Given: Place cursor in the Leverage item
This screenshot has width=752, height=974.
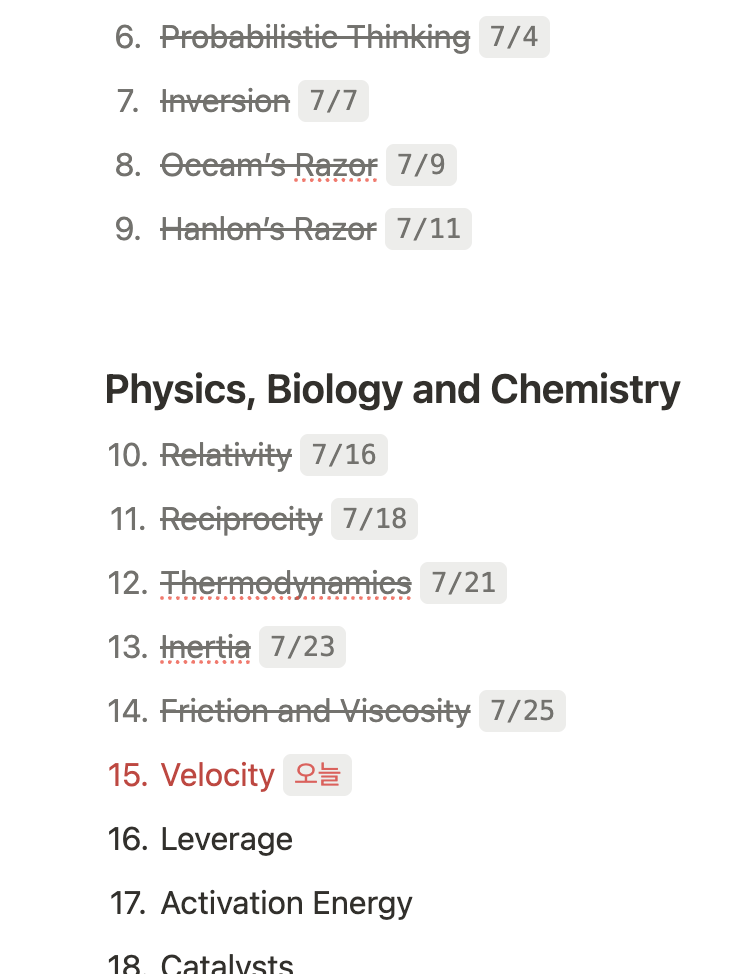Looking at the screenshot, I should click(227, 840).
